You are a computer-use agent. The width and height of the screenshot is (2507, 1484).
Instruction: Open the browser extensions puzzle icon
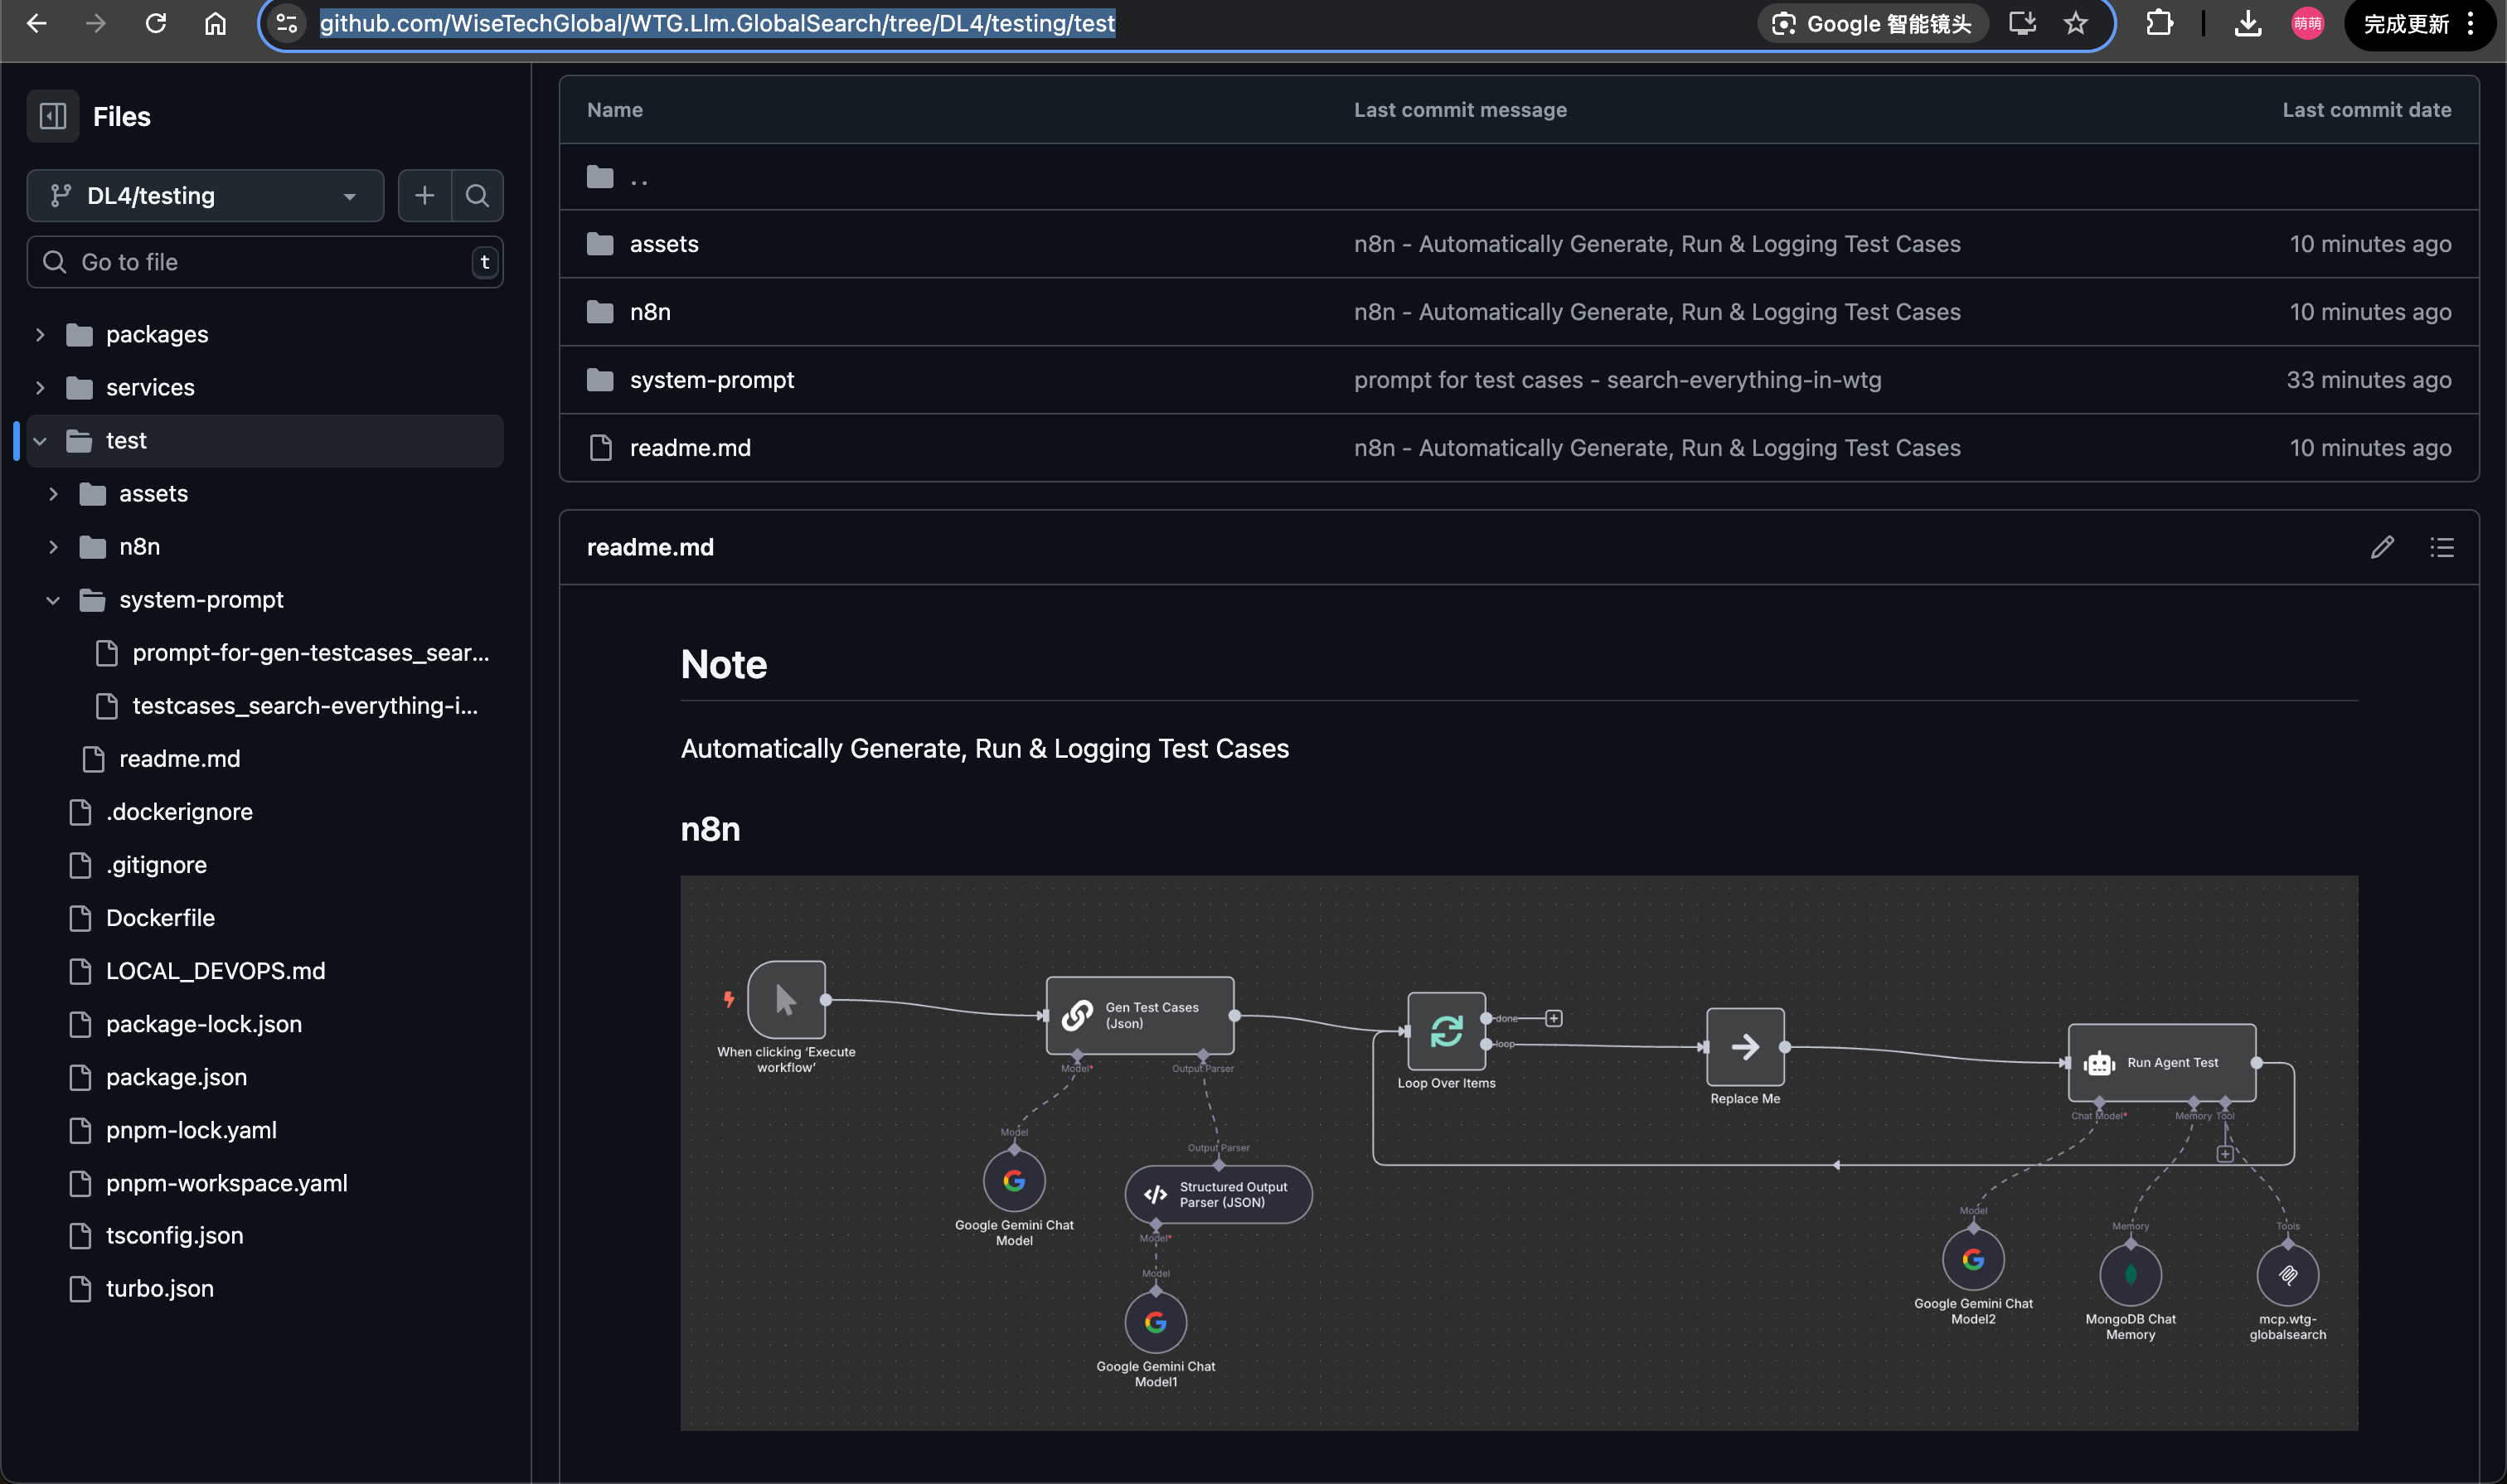click(x=2159, y=23)
